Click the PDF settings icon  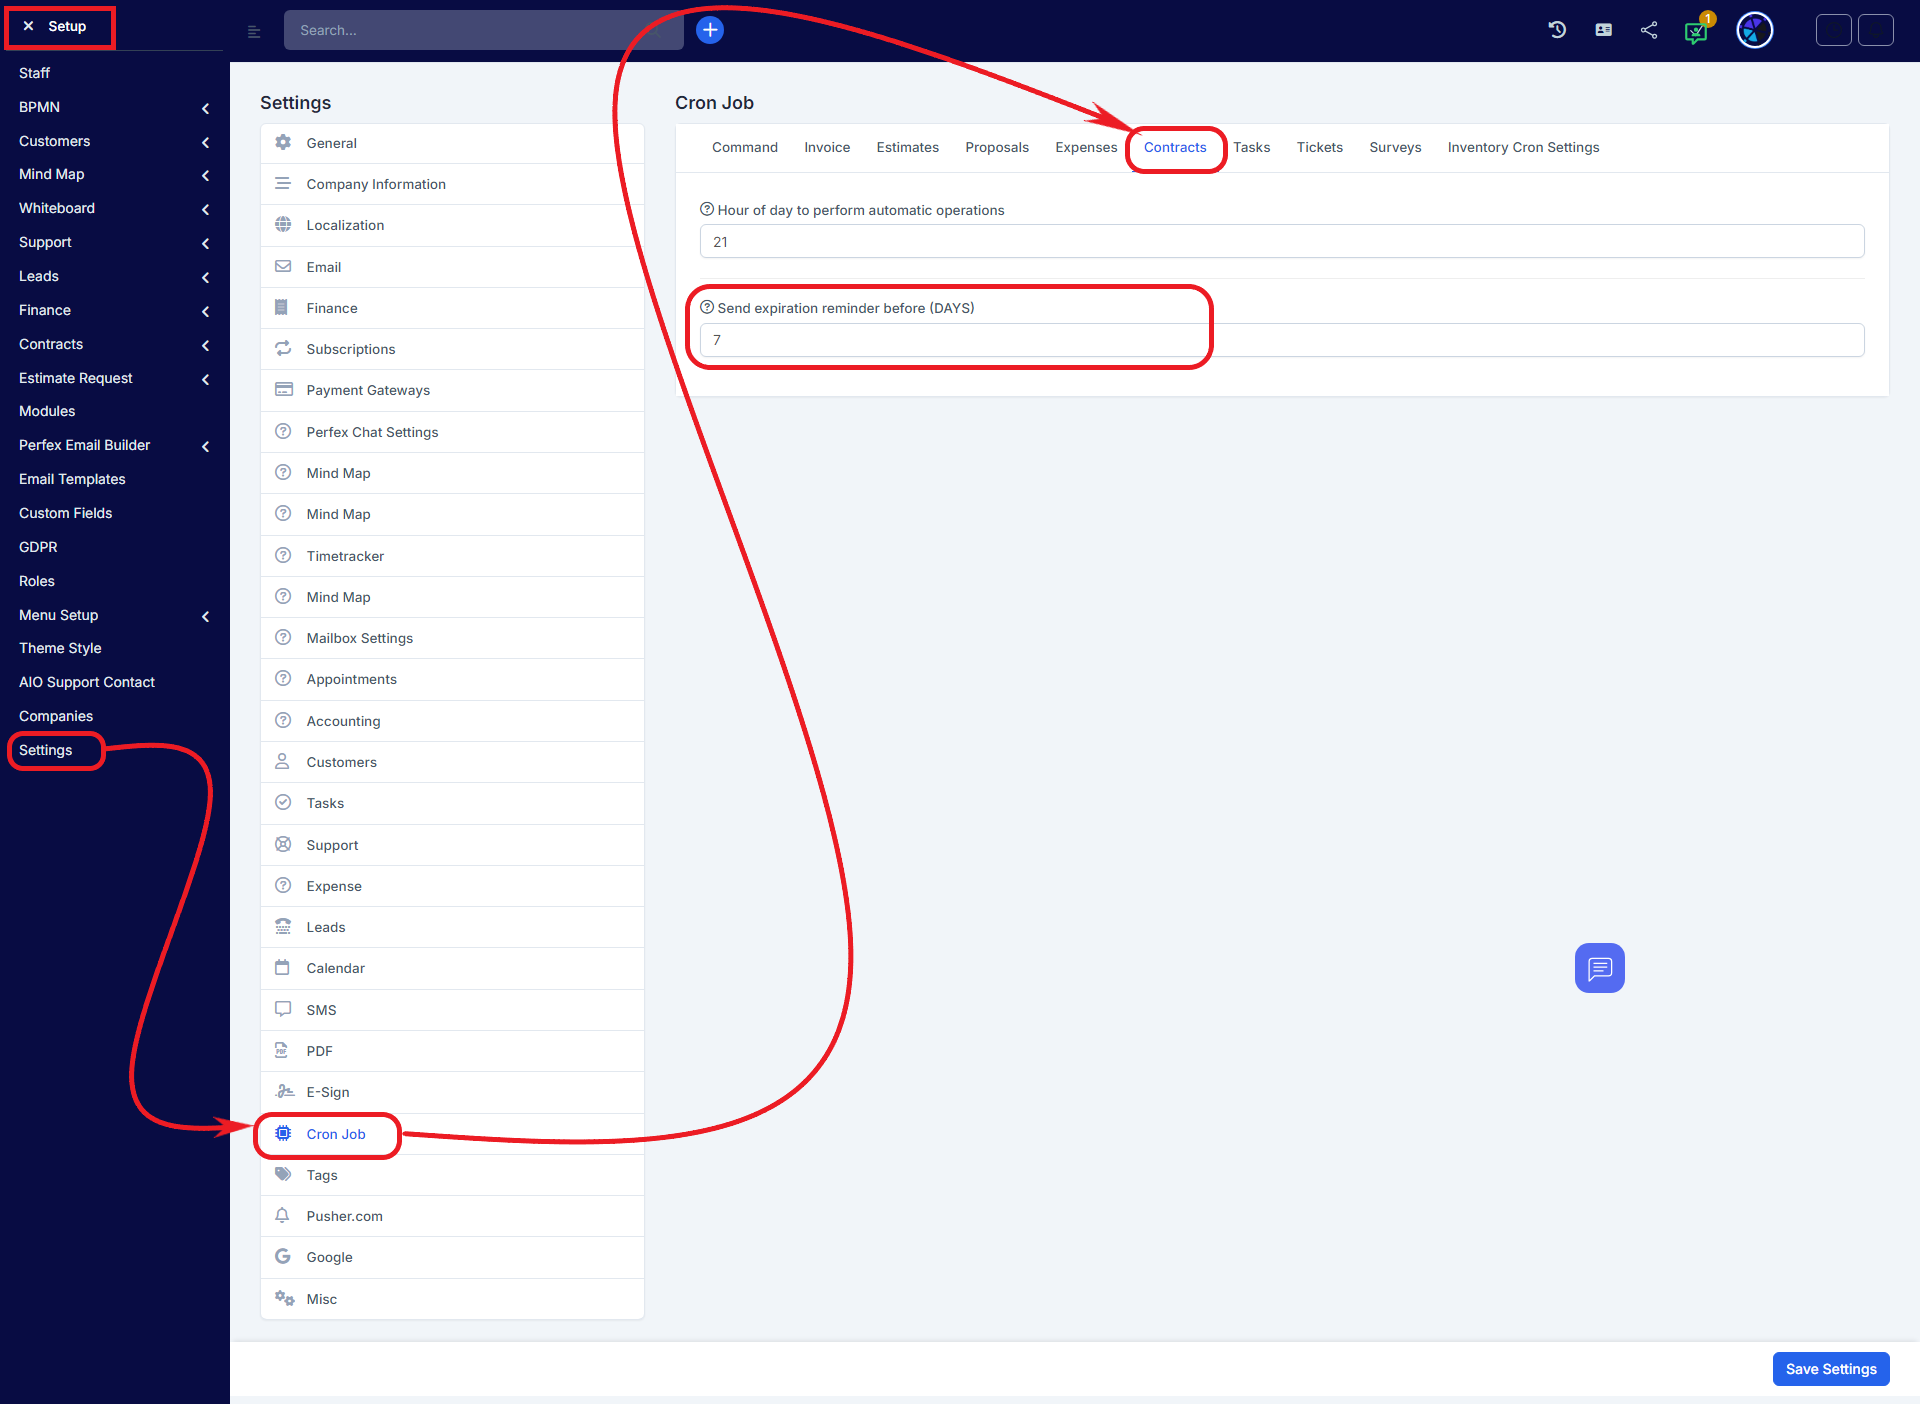[283, 1051]
